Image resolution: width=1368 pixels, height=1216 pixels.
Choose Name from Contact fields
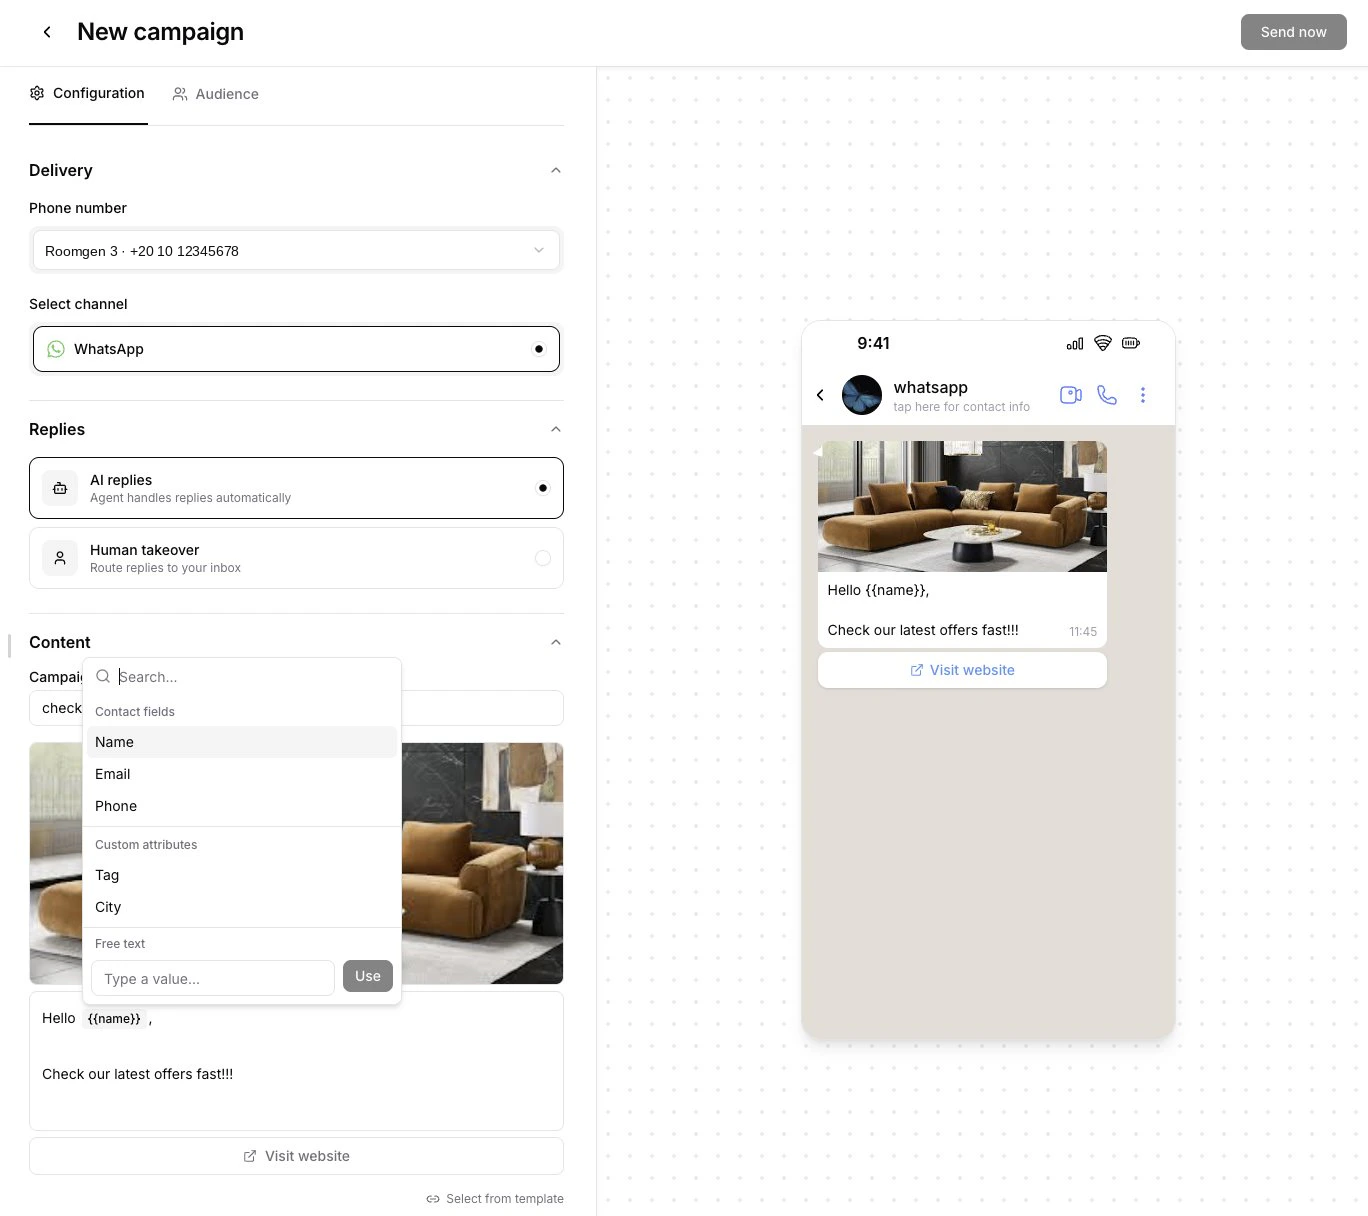pyautogui.click(x=242, y=742)
